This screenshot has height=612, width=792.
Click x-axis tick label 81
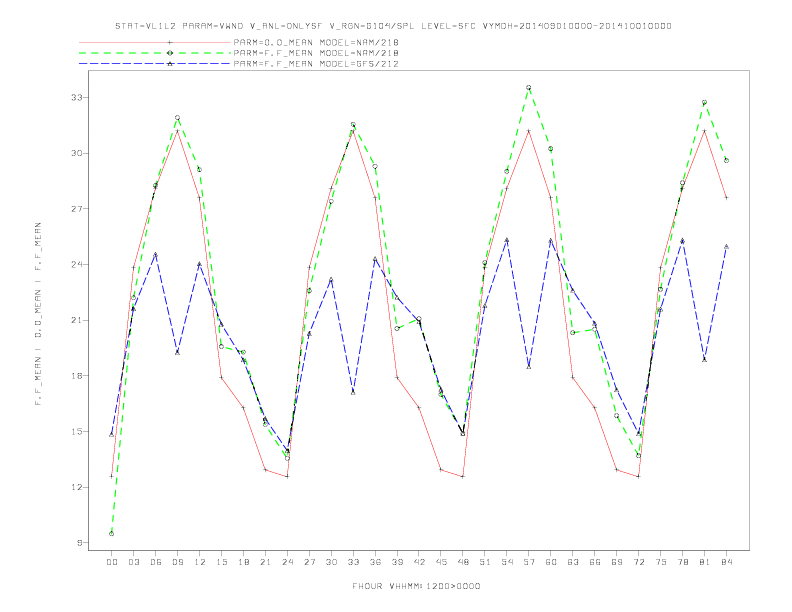pyautogui.click(x=705, y=562)
